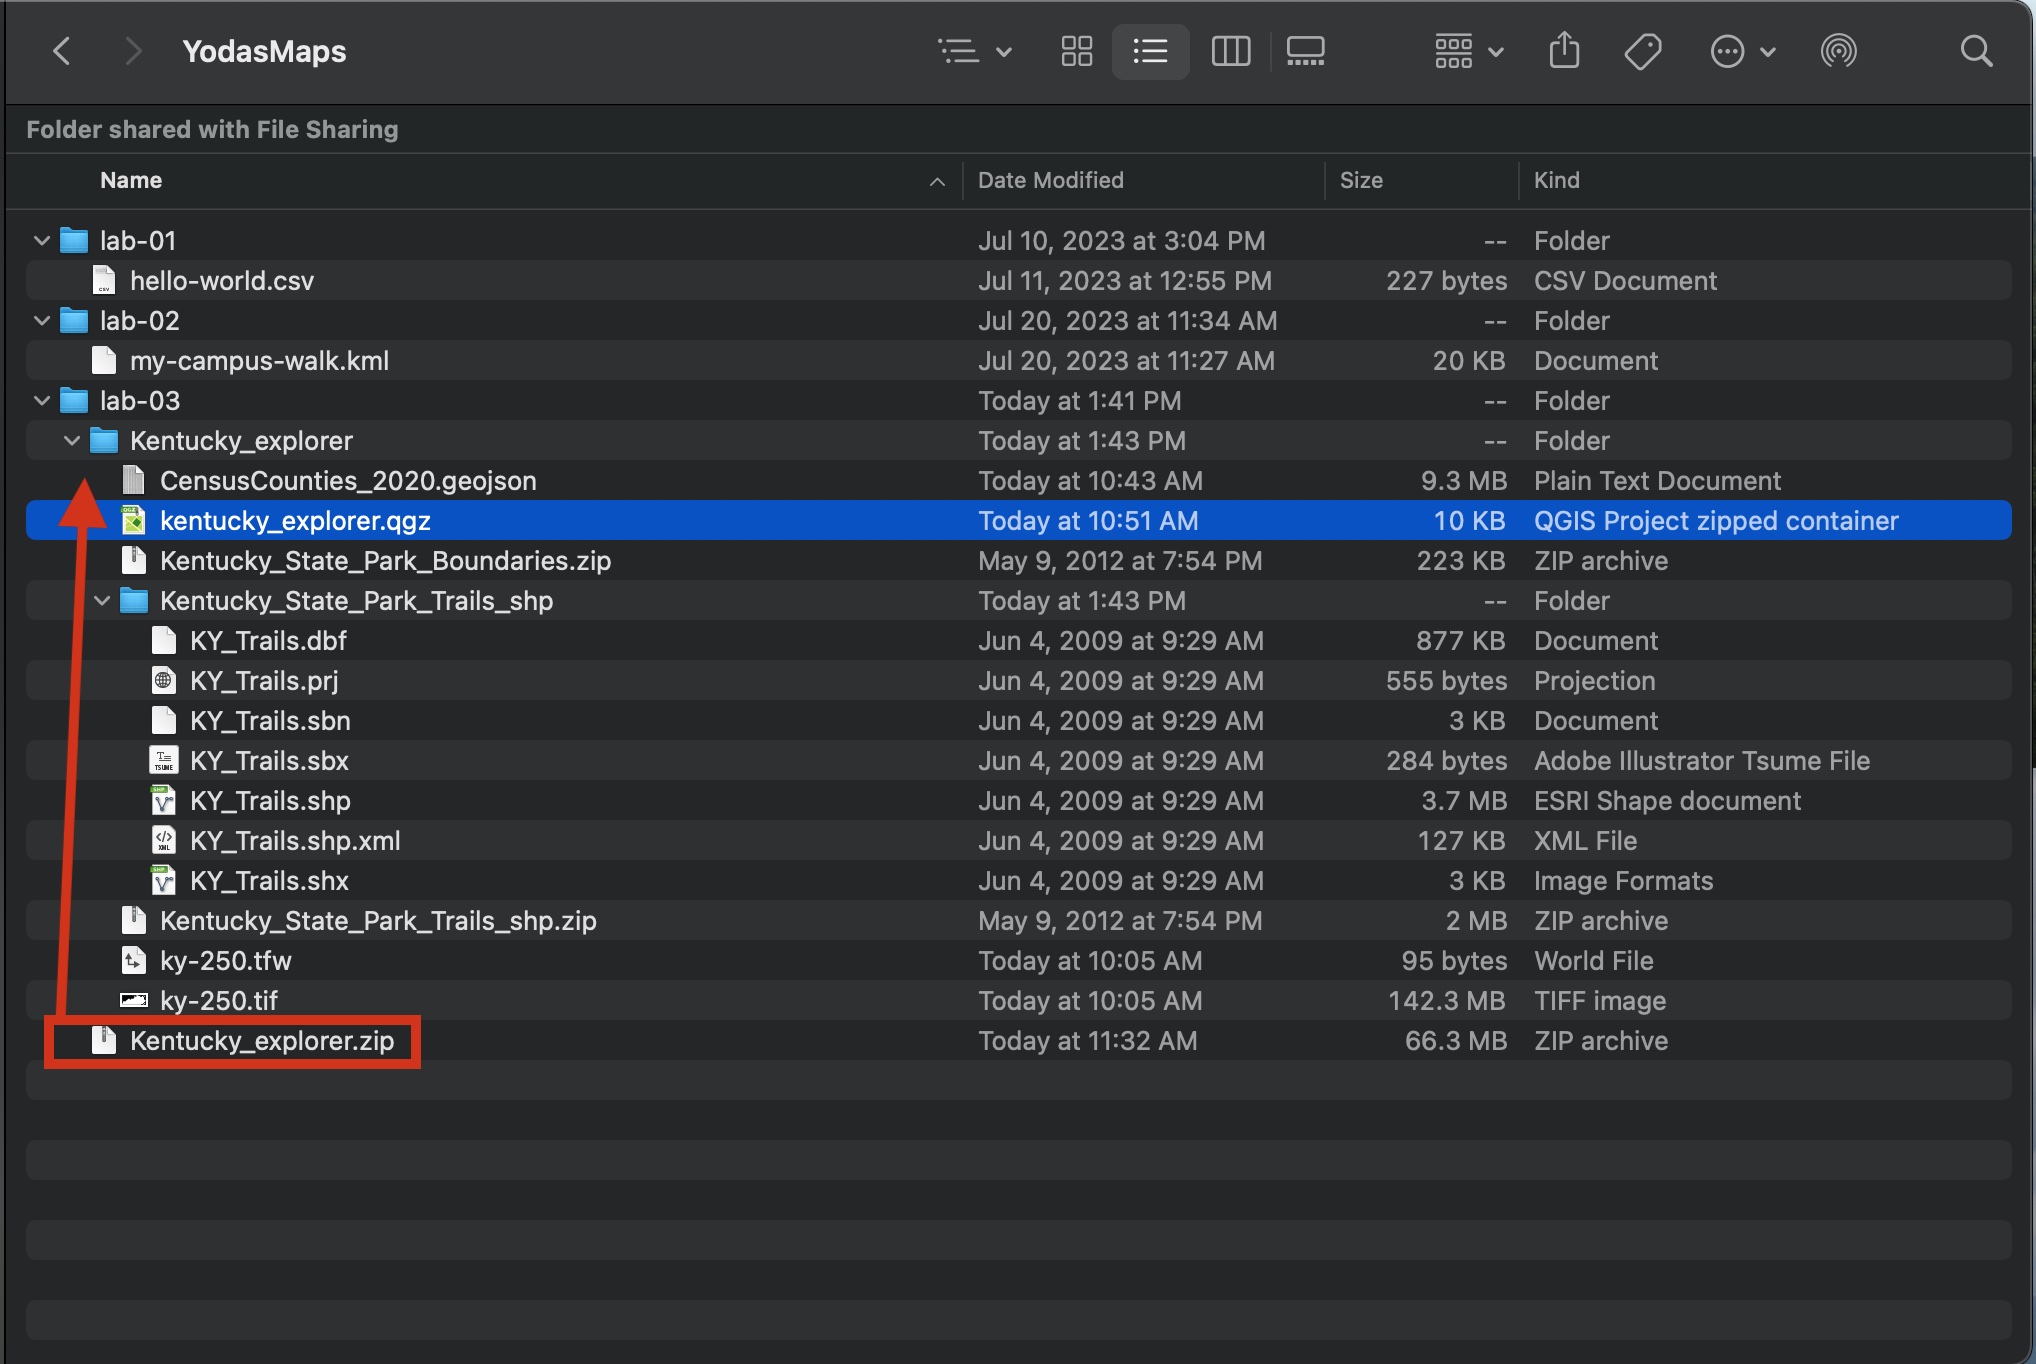Collapse the Kentucky_explorer folder
The height and width of the screenshot is (1364, 2036).
(72, 441)
